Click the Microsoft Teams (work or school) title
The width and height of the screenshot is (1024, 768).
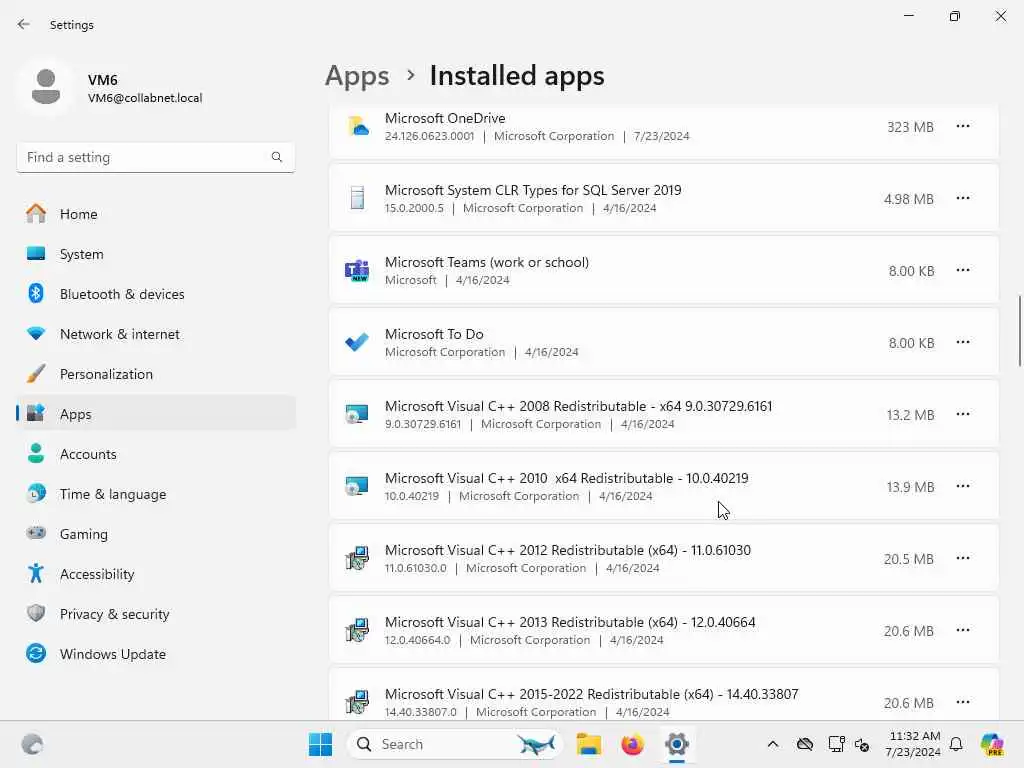(487, 262)
